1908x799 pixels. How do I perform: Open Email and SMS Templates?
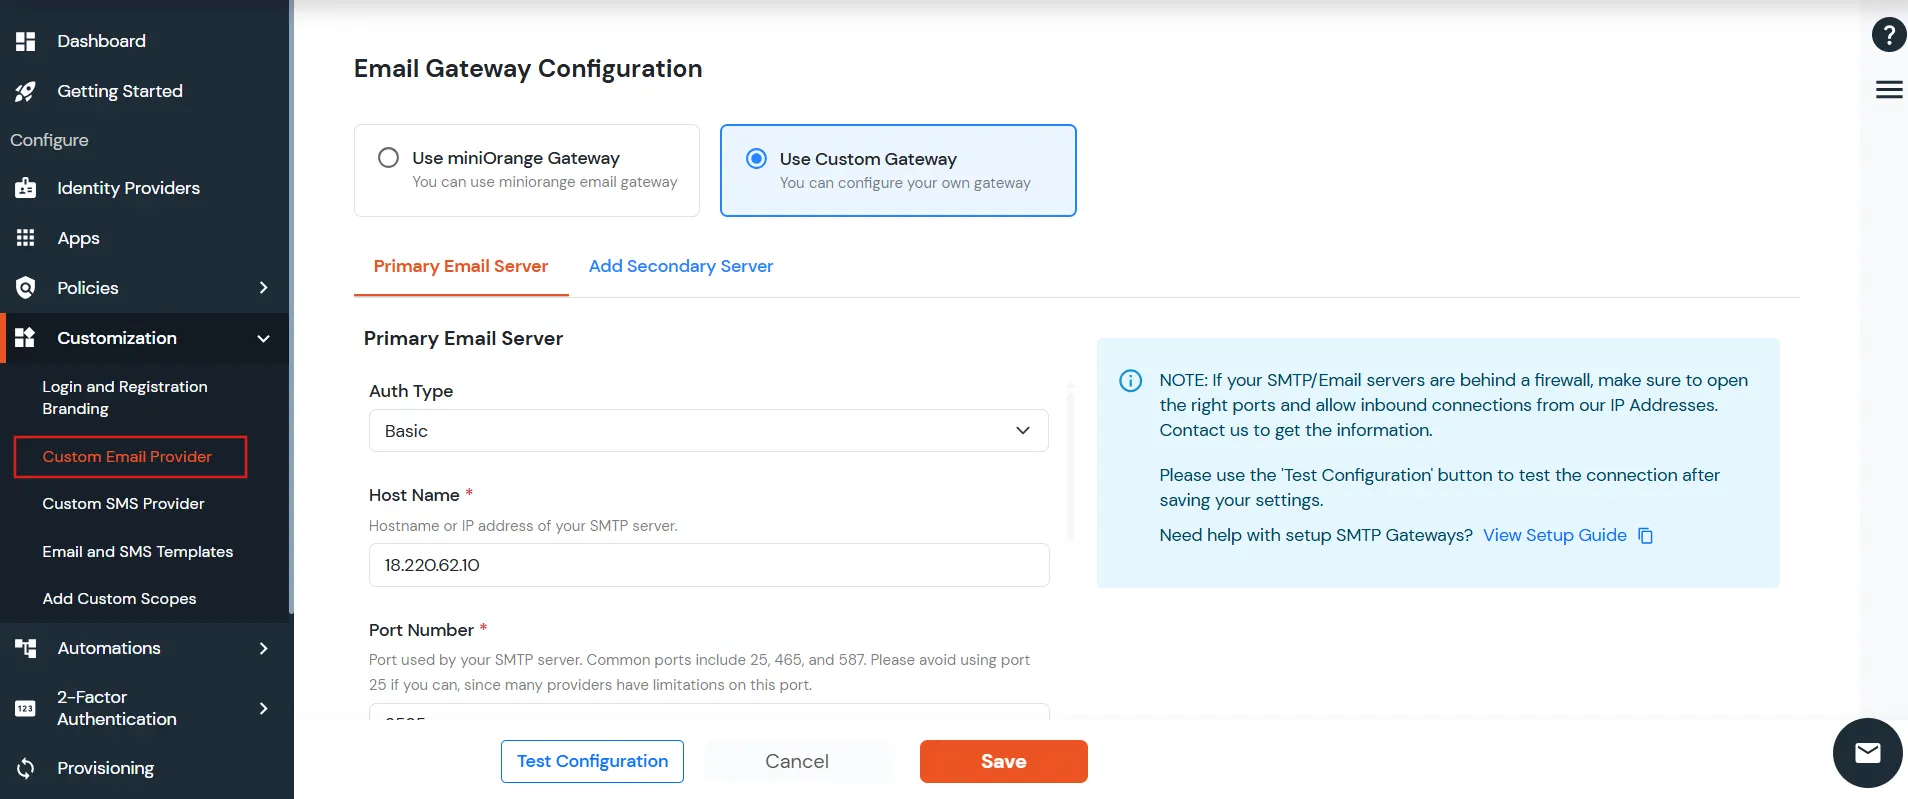138,552
